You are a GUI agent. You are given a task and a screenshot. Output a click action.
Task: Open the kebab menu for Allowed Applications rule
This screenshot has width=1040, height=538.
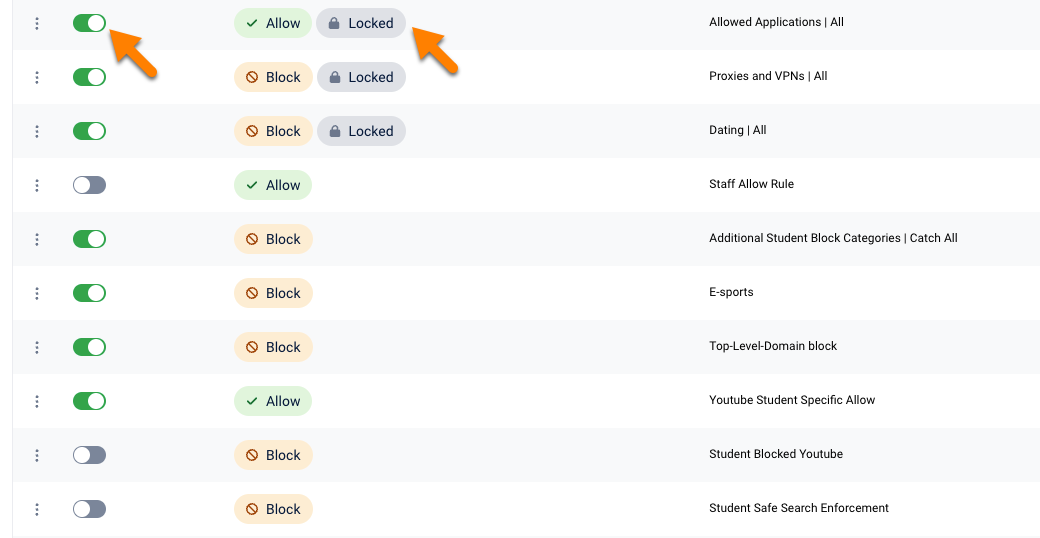[37, 23]
